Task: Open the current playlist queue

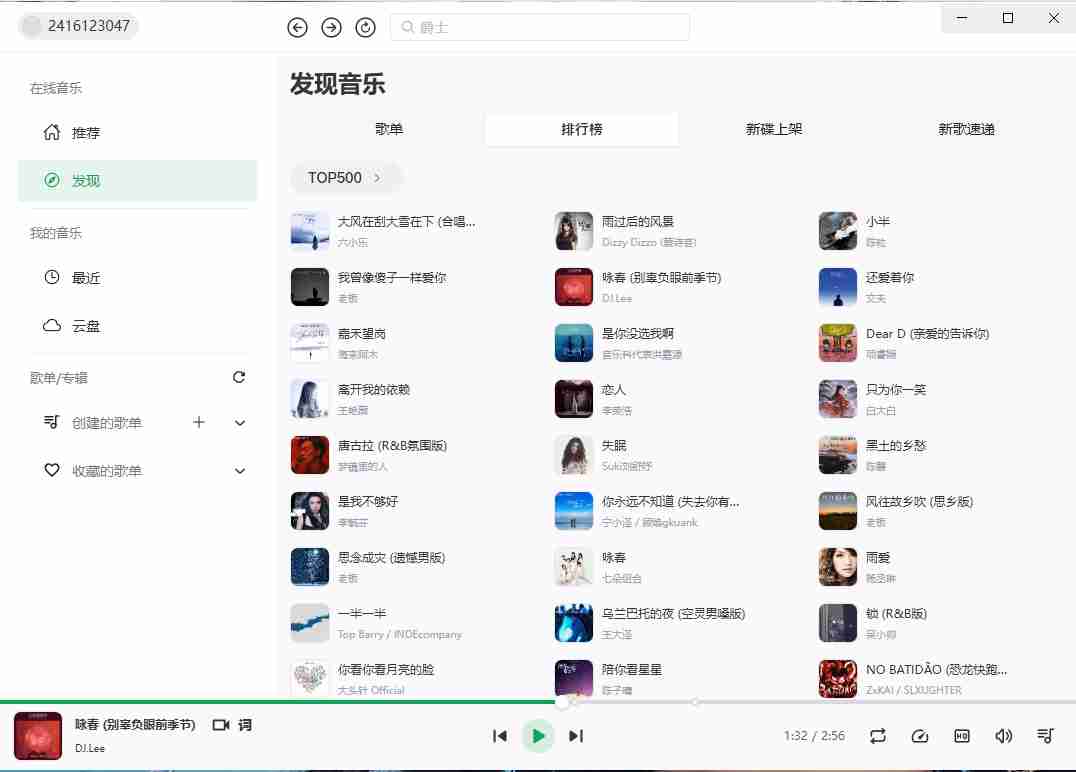Action: pyautogui.click(x=1045, y=736)
